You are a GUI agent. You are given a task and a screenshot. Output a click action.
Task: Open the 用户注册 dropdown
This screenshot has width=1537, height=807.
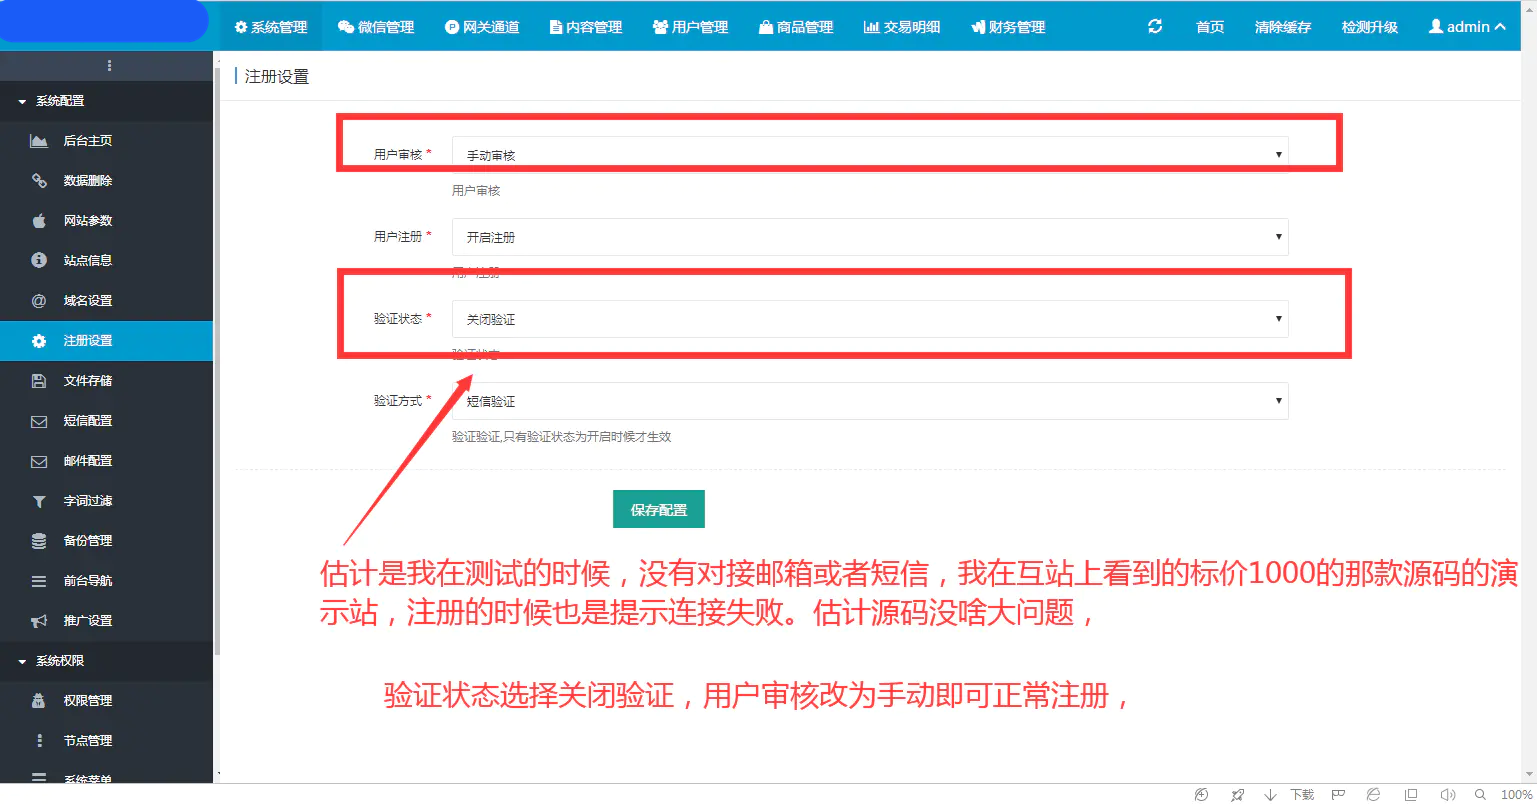coord(869,237)
